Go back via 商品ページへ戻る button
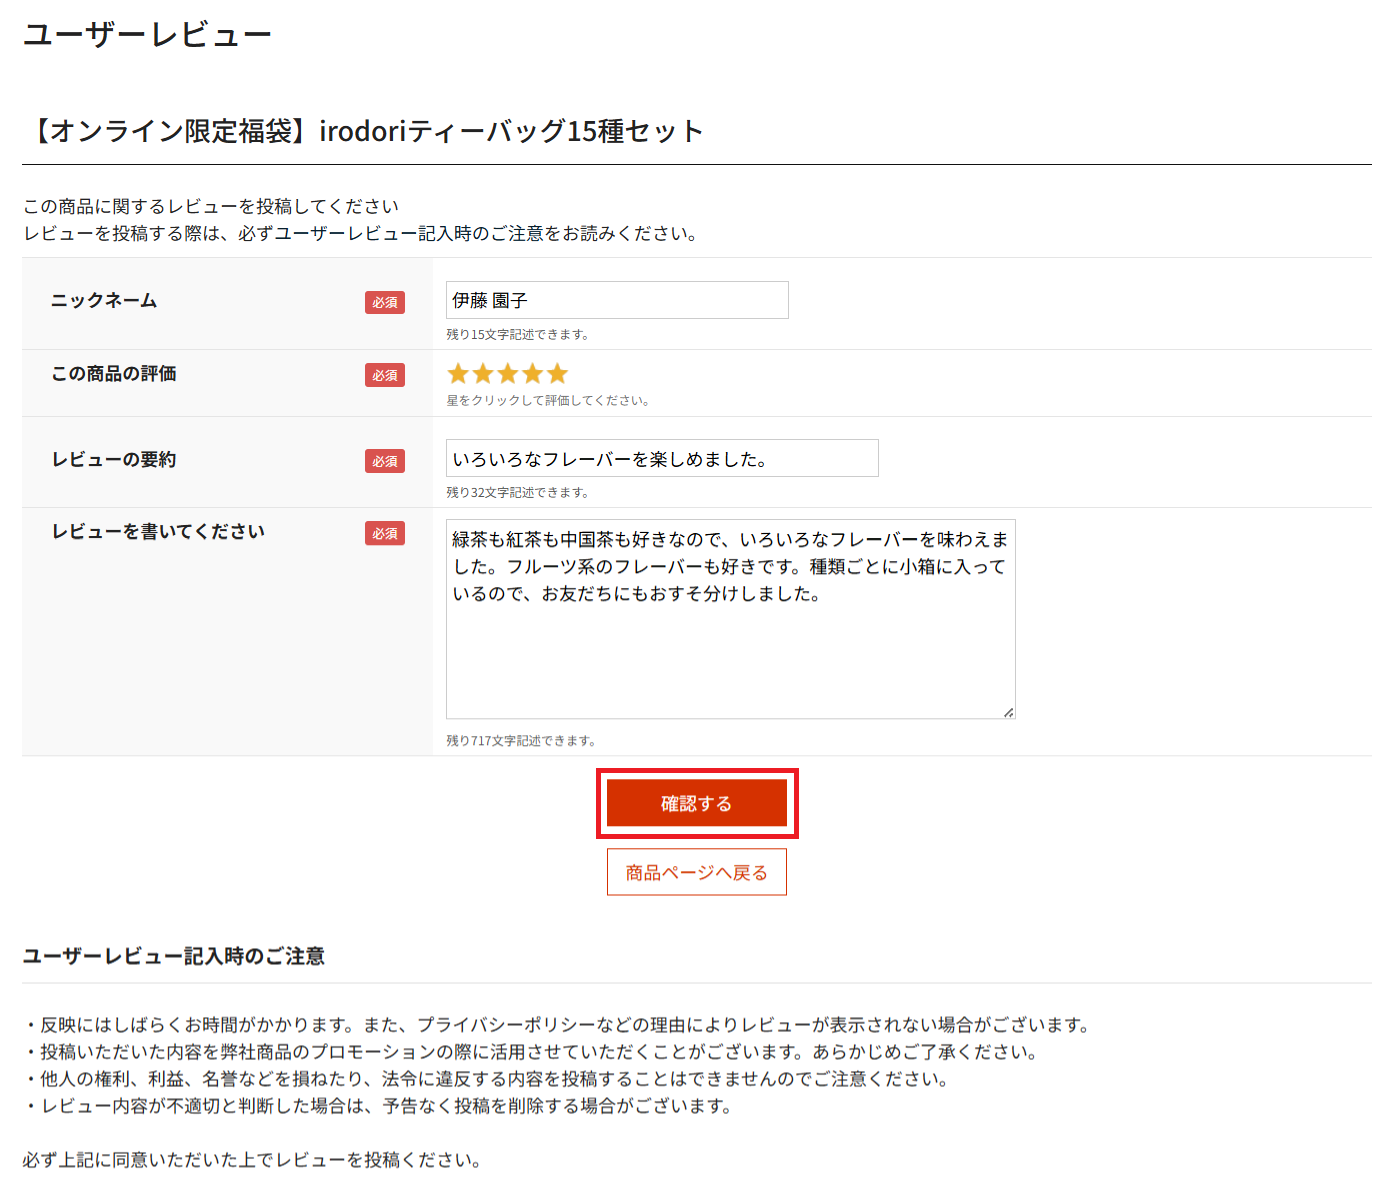1391x1200 pixels. (x=697, y=872)
